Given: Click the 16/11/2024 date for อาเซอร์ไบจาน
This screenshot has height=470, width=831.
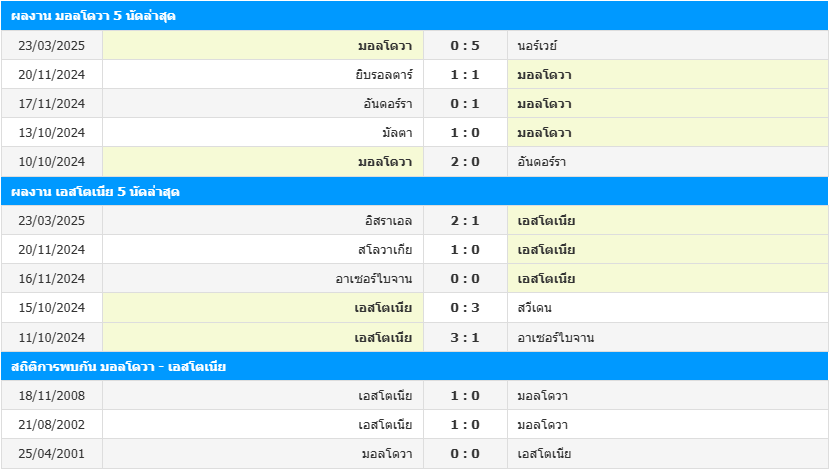Looking at the screenshot, I should pos(52,279).
